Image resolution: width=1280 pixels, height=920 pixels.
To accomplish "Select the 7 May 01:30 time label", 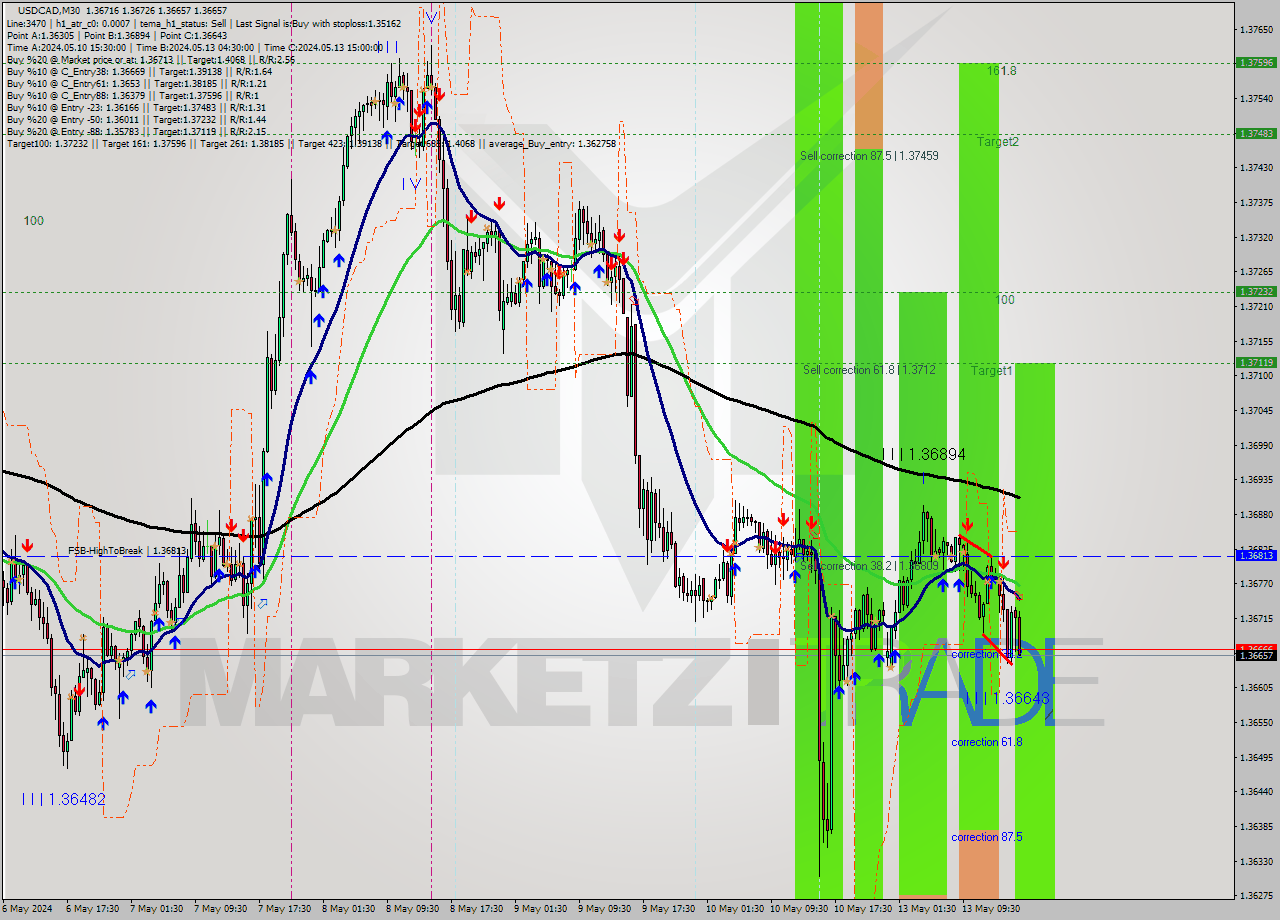I will click(157, 909).
